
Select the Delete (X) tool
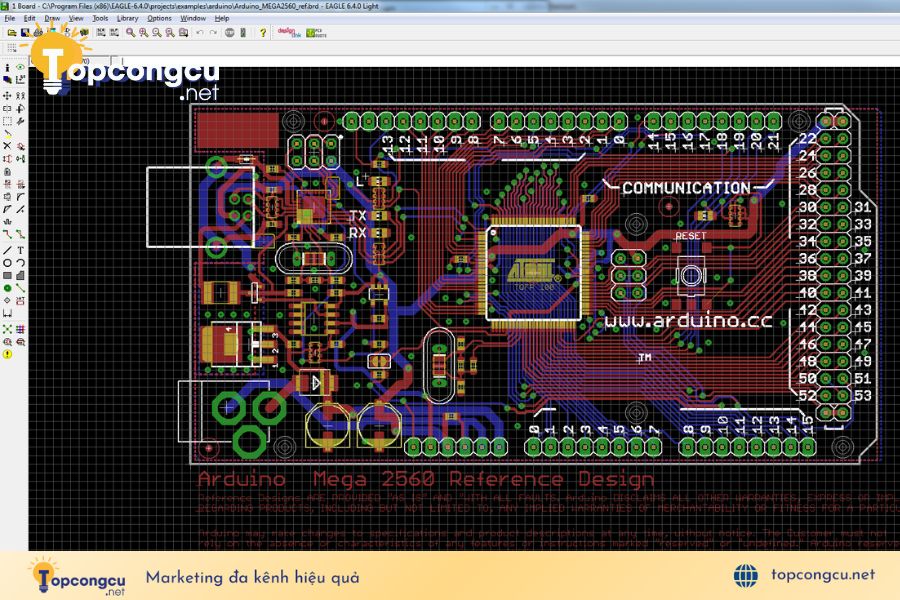(x=7, y=146)
